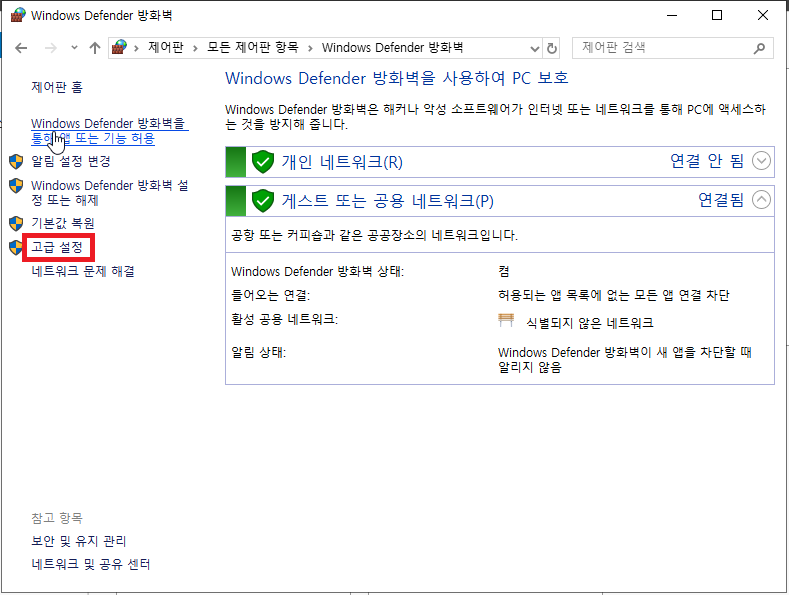789x595 pixels.
Task: Open Windows Defender 방화벽 설정 또는 해제
Action: coord(110,193)
